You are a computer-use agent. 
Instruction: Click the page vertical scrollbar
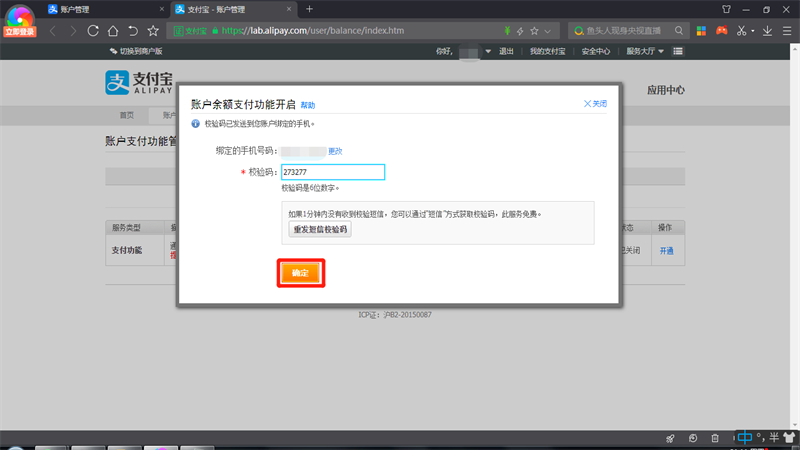coord(795,237)
